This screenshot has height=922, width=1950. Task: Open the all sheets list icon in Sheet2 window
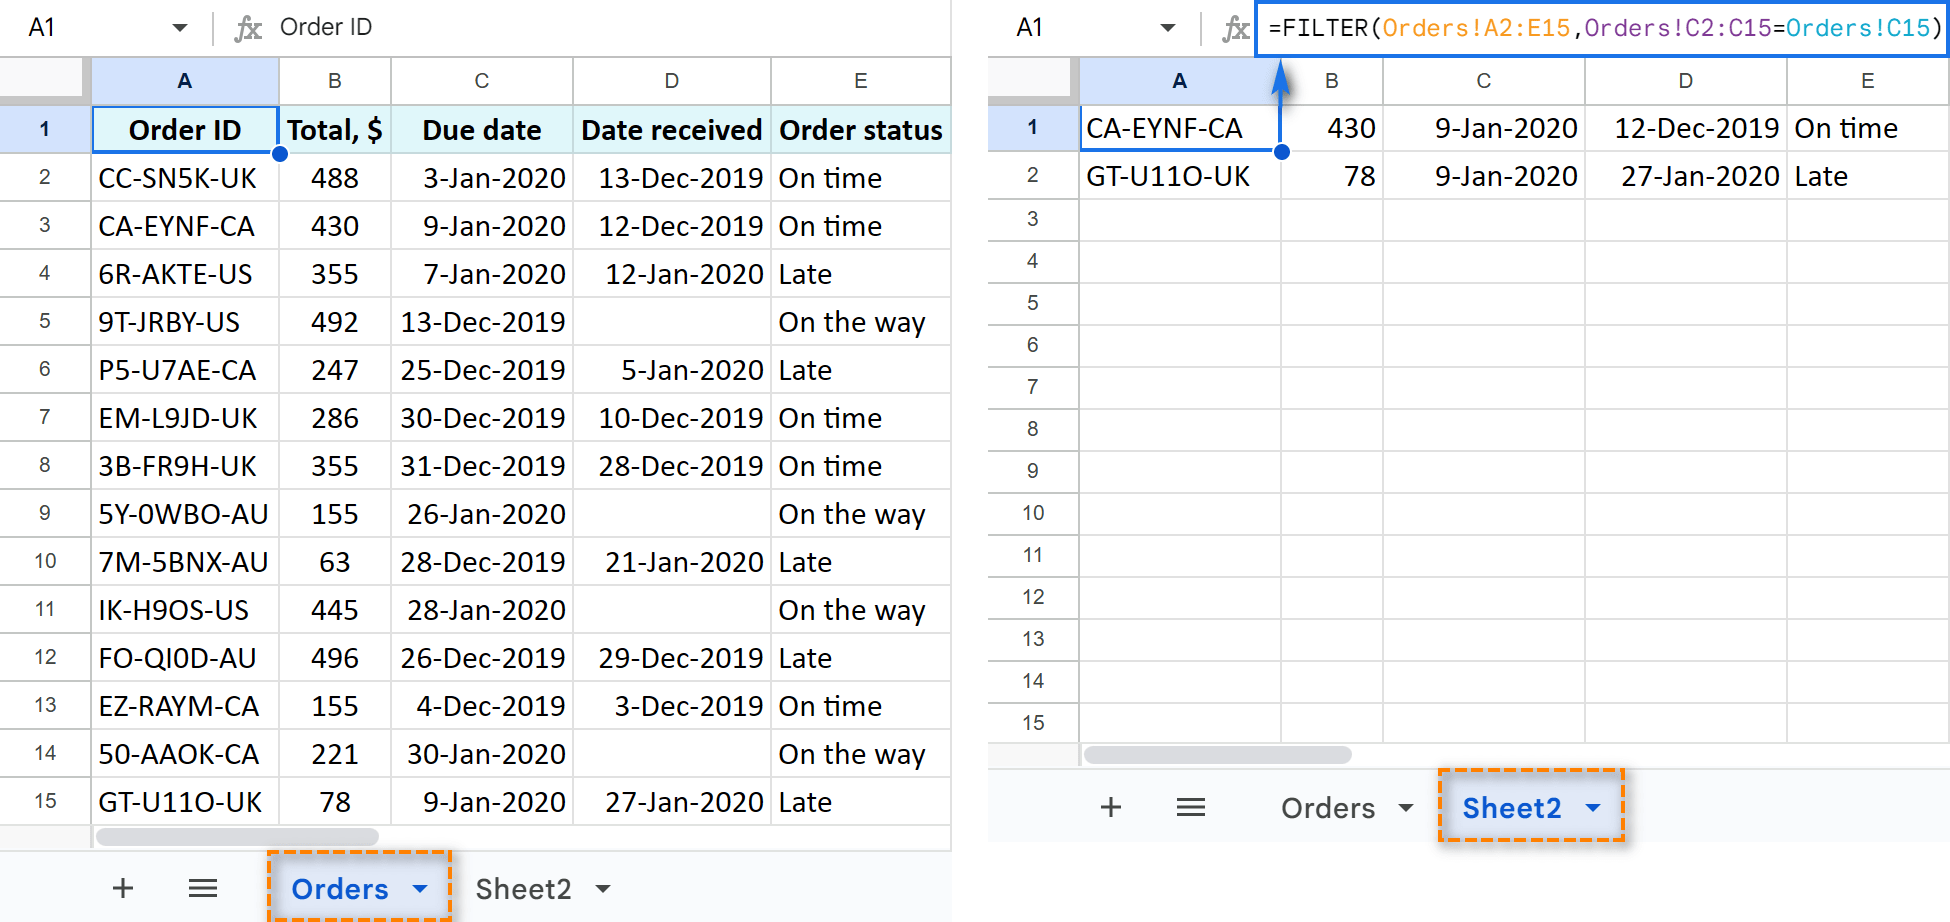coord(1191,807)
